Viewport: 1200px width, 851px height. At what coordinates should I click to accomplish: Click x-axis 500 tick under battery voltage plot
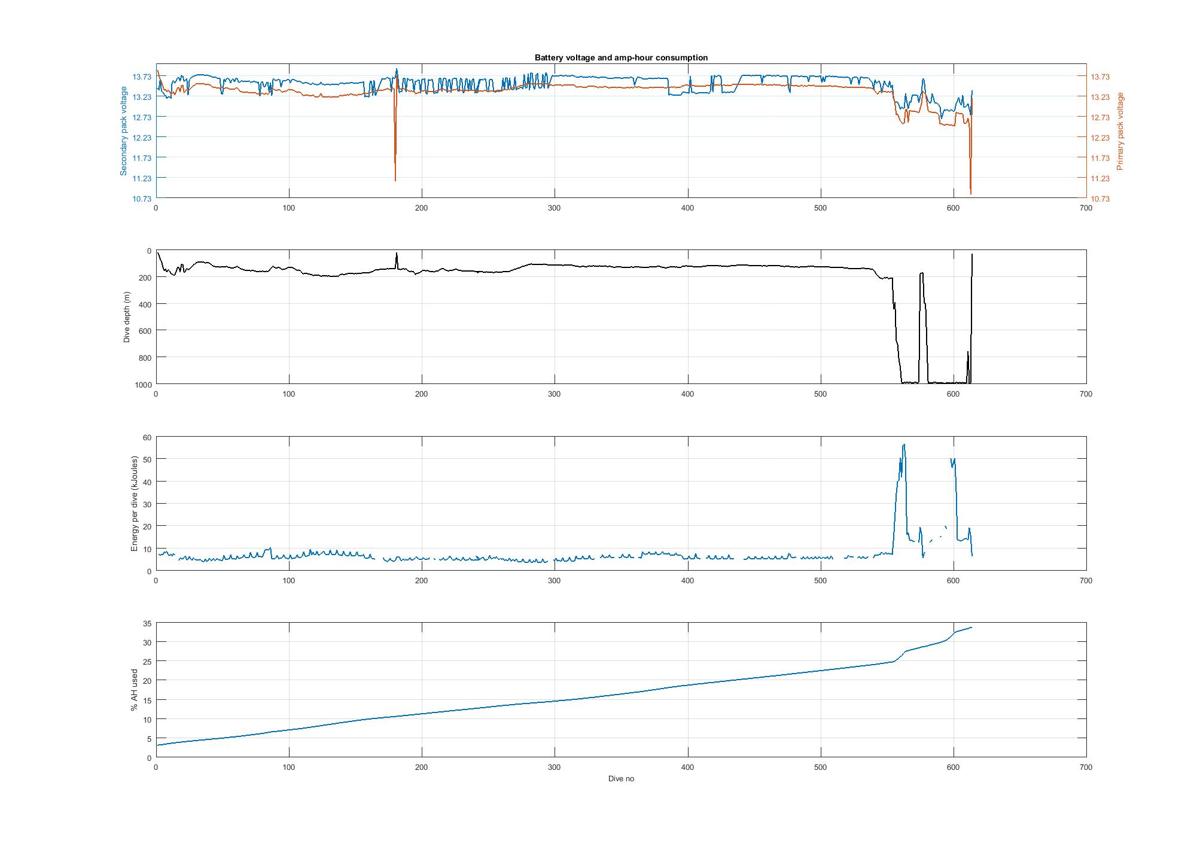click(820, 208)
